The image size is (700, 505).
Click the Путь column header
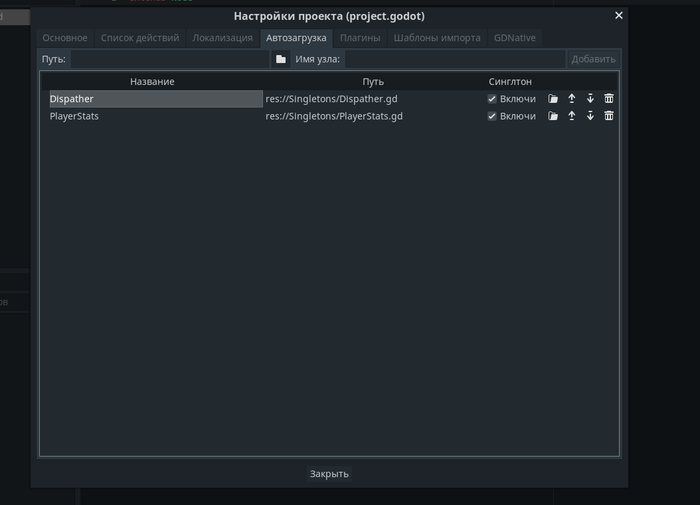click(373, 82)
